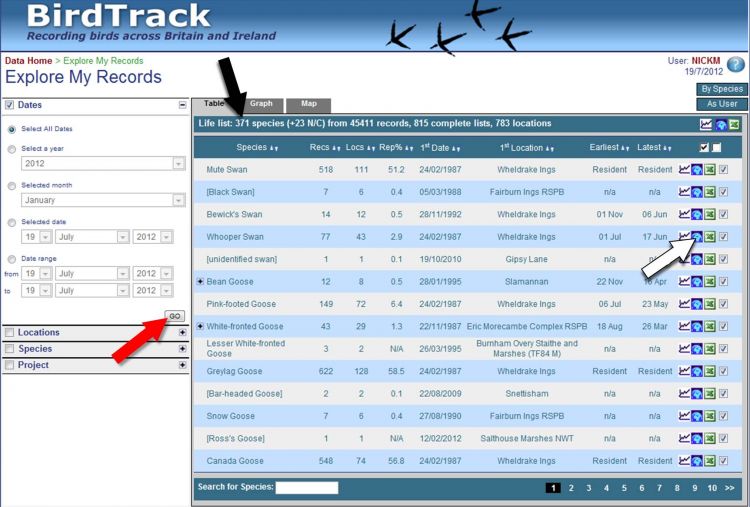
Task: Export entire life list to Excel
Action: click(733, 125)
